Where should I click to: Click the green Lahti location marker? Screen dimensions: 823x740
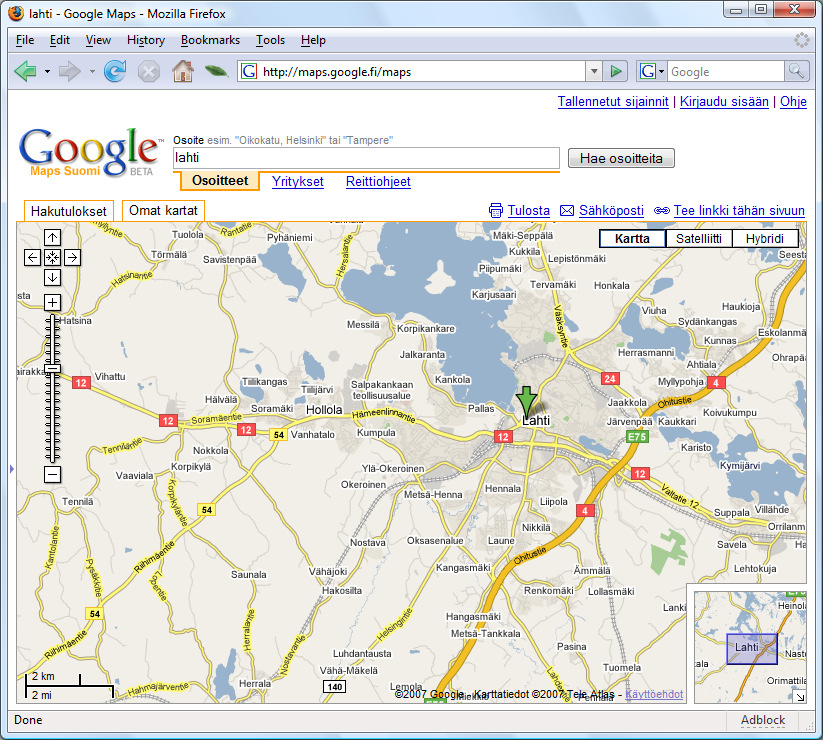click(526, 403)
